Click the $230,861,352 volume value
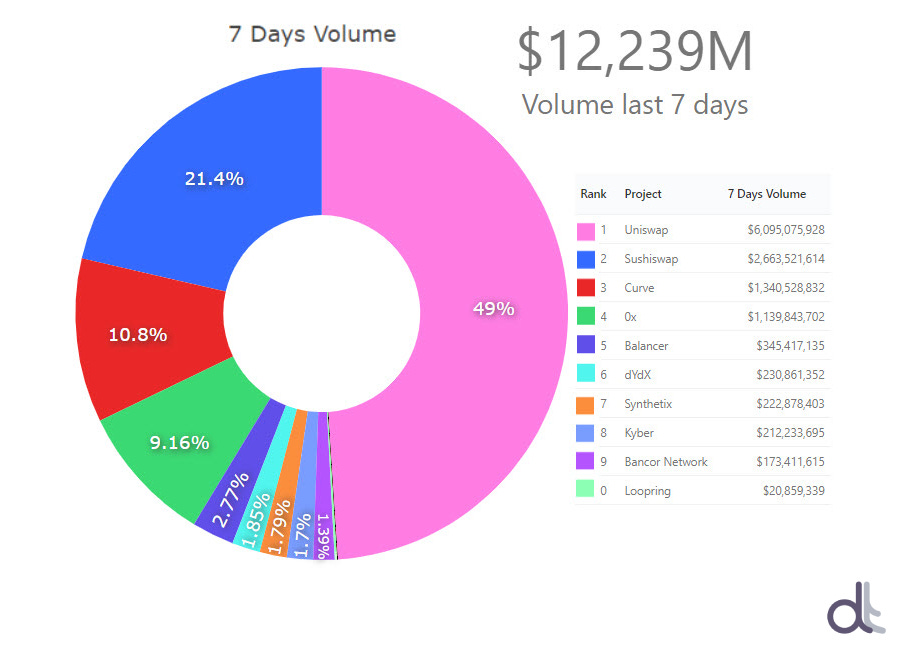This screenshot has width=900, height=650. coord(790,375)
